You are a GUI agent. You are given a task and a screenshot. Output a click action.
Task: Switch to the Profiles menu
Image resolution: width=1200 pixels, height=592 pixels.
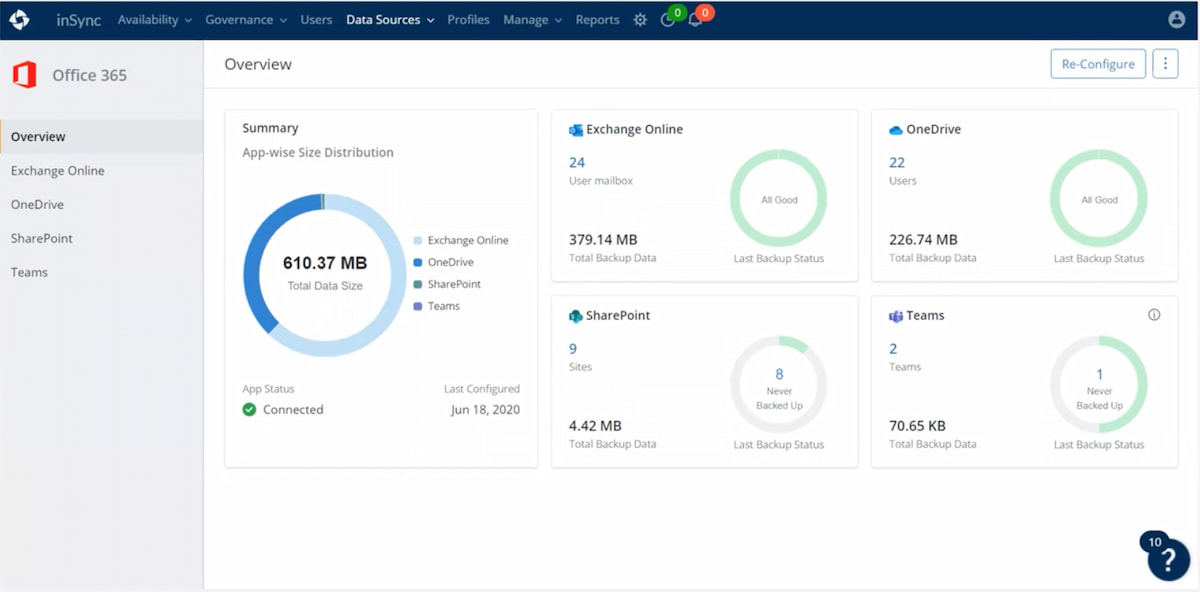[468, 19]
